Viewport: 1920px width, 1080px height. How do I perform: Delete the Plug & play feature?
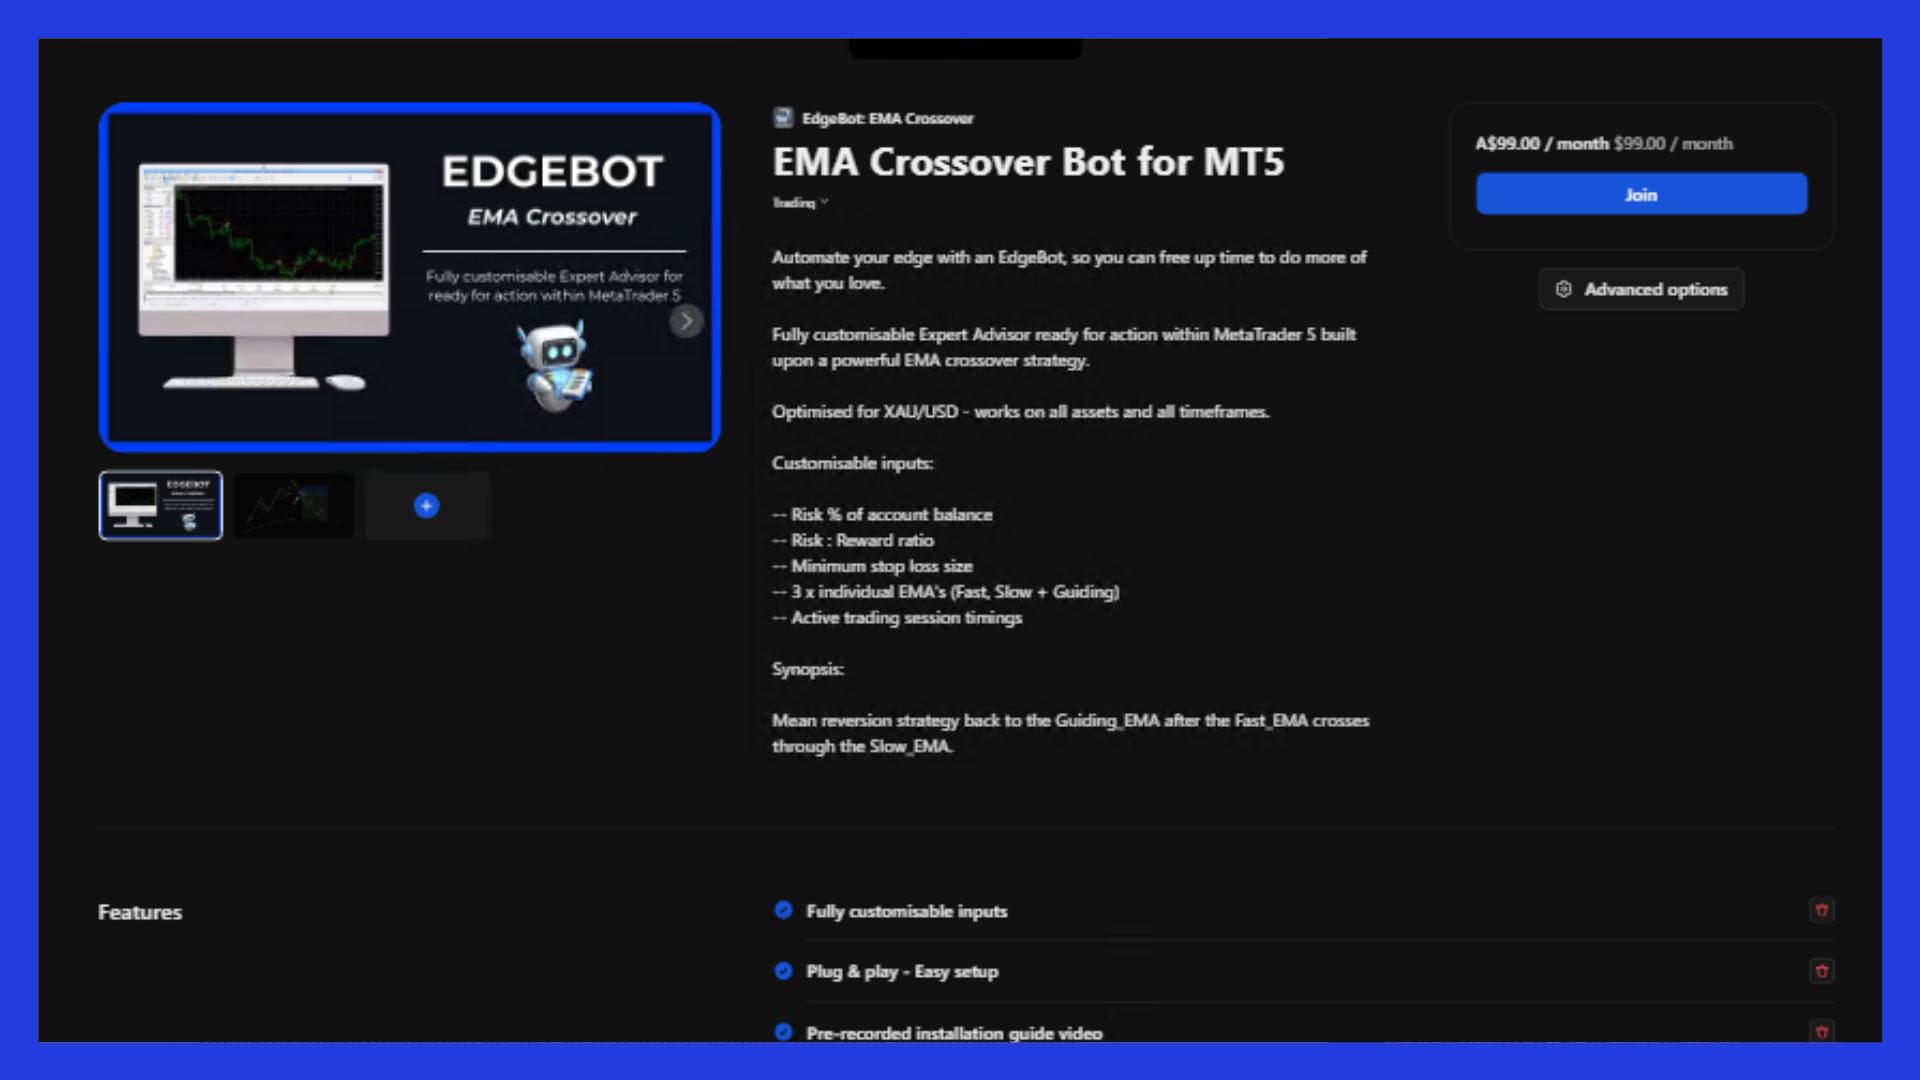[1821, 971]
